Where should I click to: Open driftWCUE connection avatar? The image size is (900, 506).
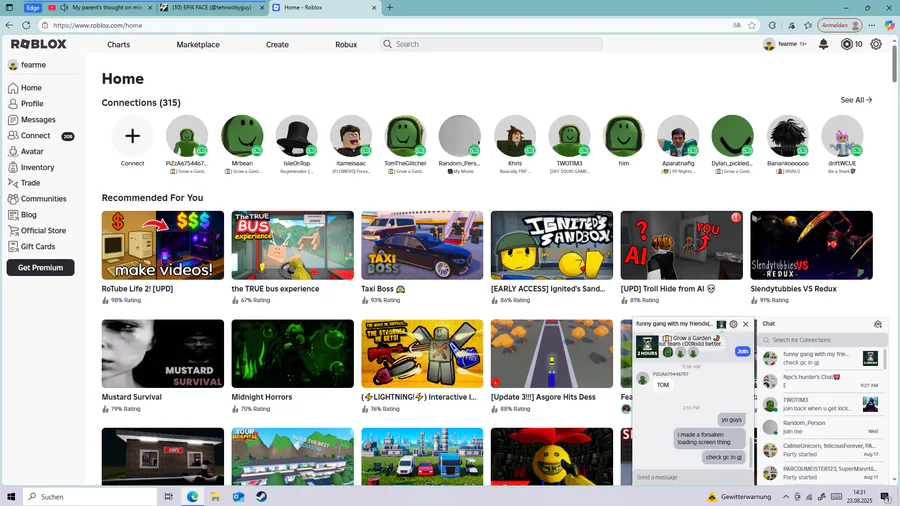(842, 136)
